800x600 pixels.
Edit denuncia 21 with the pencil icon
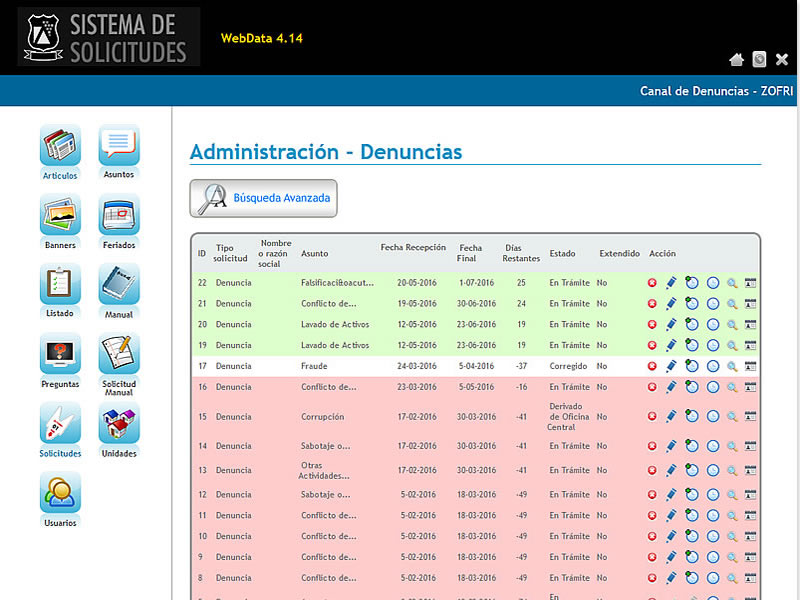(x=671, y=304)
